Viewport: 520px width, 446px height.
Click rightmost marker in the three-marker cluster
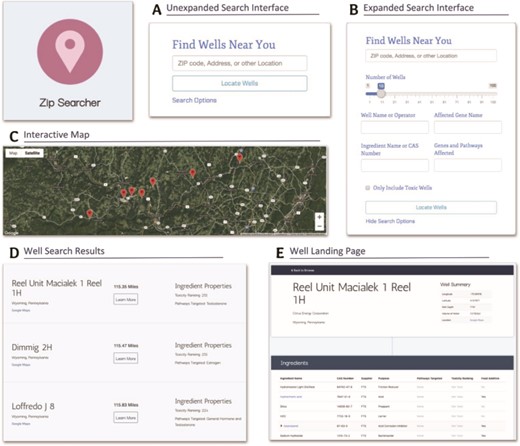pos(142,193)
